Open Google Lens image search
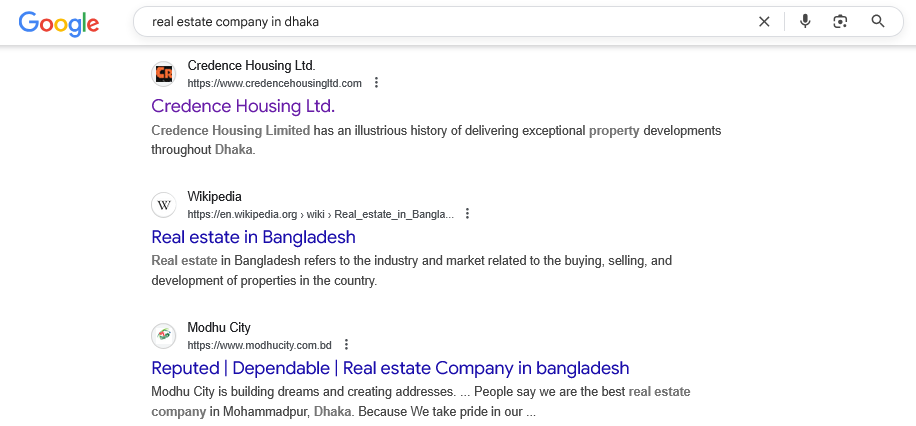Image resolution: width=916 pixels, height=426 pixels. tap(840, 21)
